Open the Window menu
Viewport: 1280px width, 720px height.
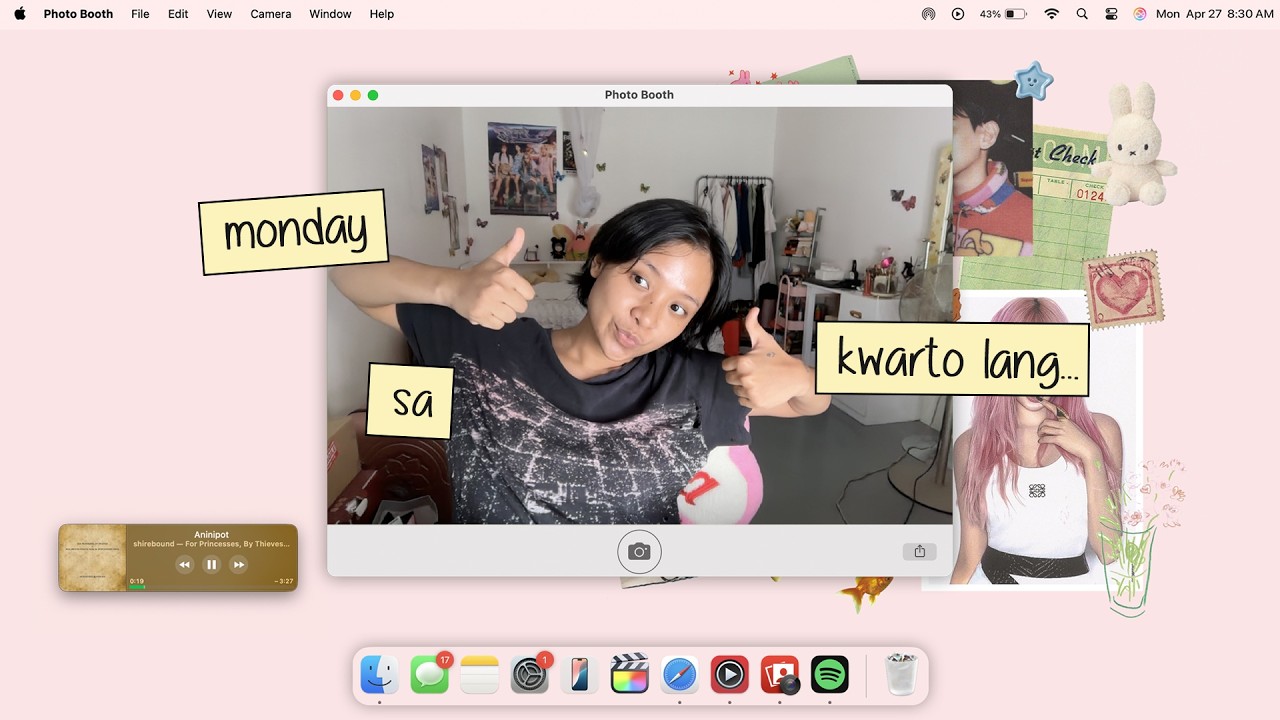[x=330, y=14]
